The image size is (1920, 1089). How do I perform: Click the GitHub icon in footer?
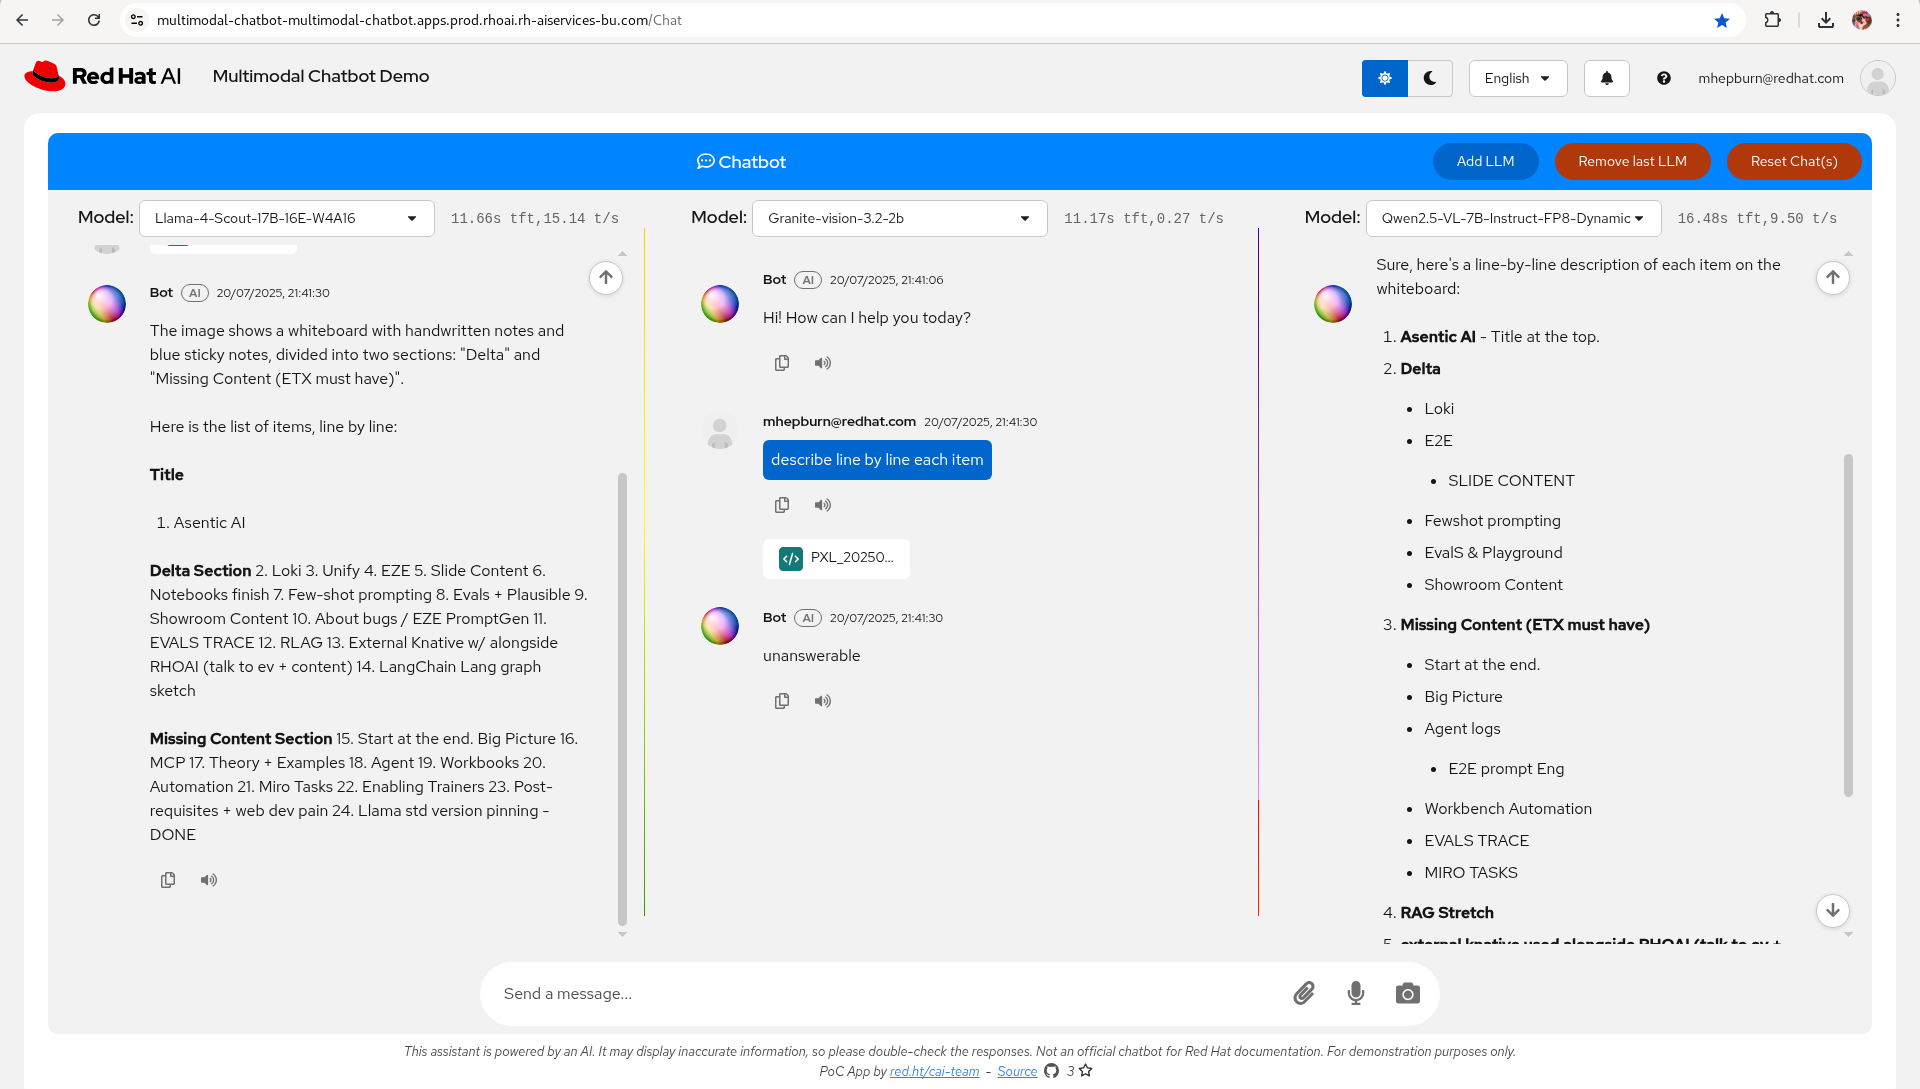(1052, 1071)
